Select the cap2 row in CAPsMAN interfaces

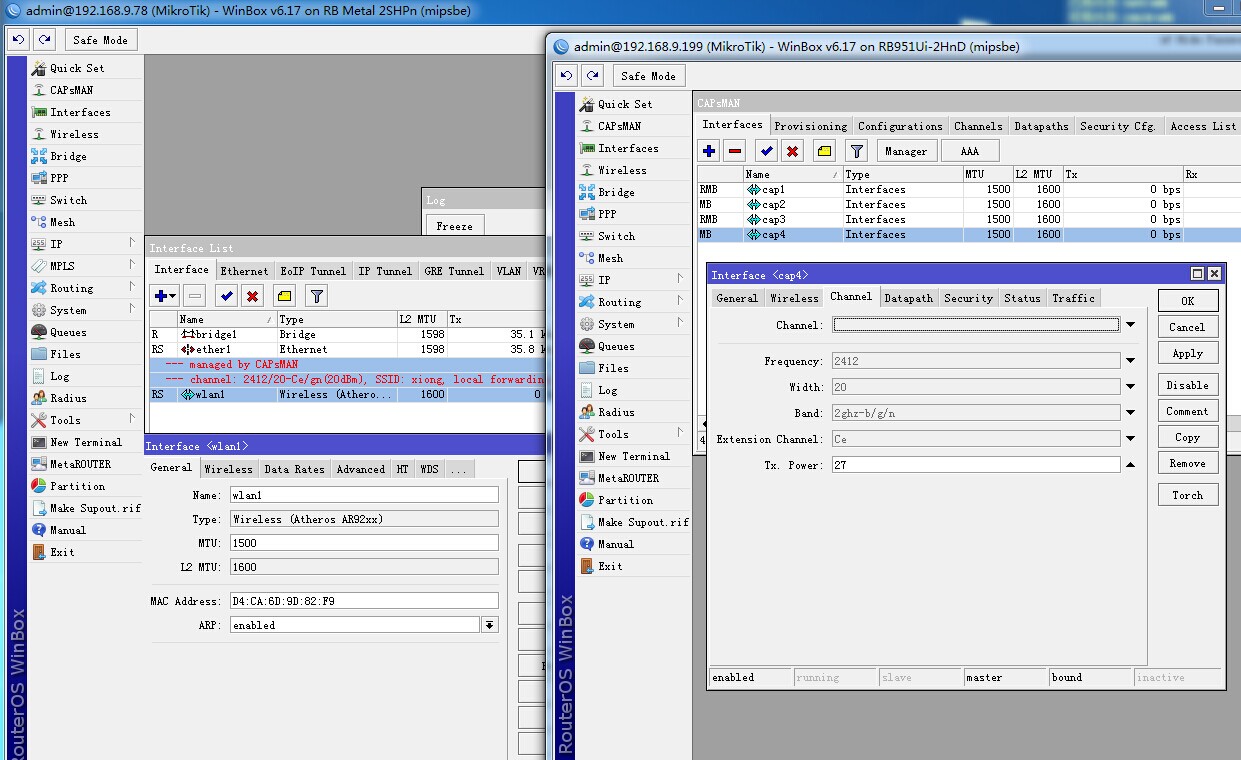[x=960, y=204]
